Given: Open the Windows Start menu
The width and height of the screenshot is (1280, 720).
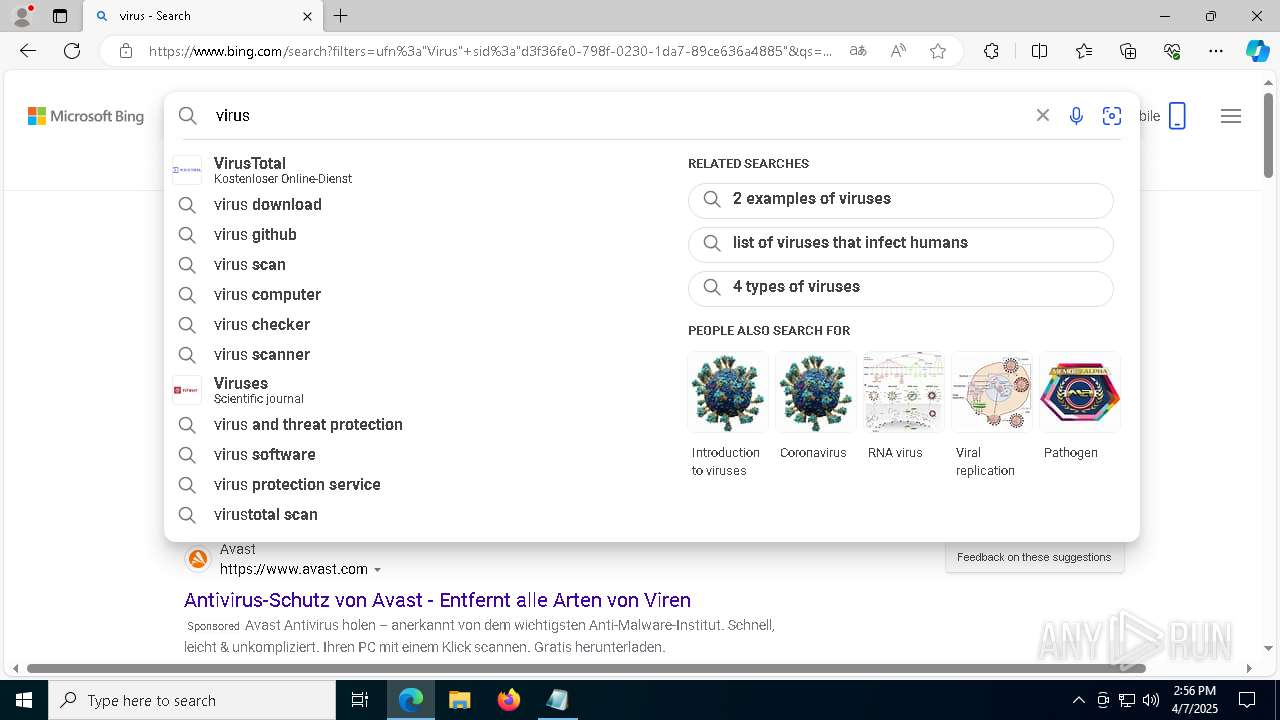Looking at the screenshot, I should click(23, 700).
